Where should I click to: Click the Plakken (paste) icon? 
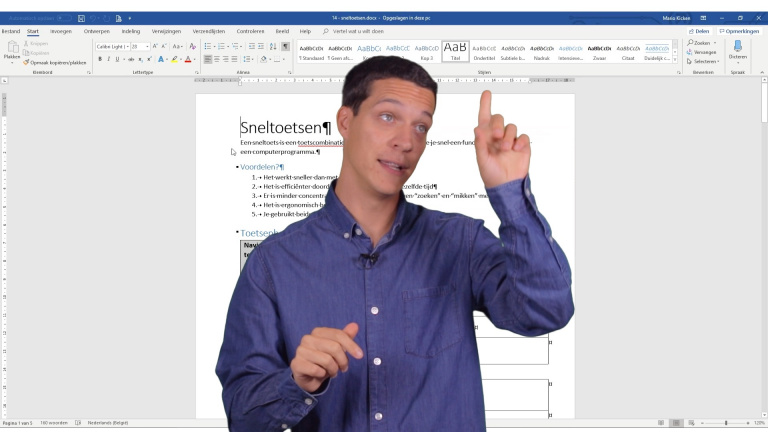(12, 49)
